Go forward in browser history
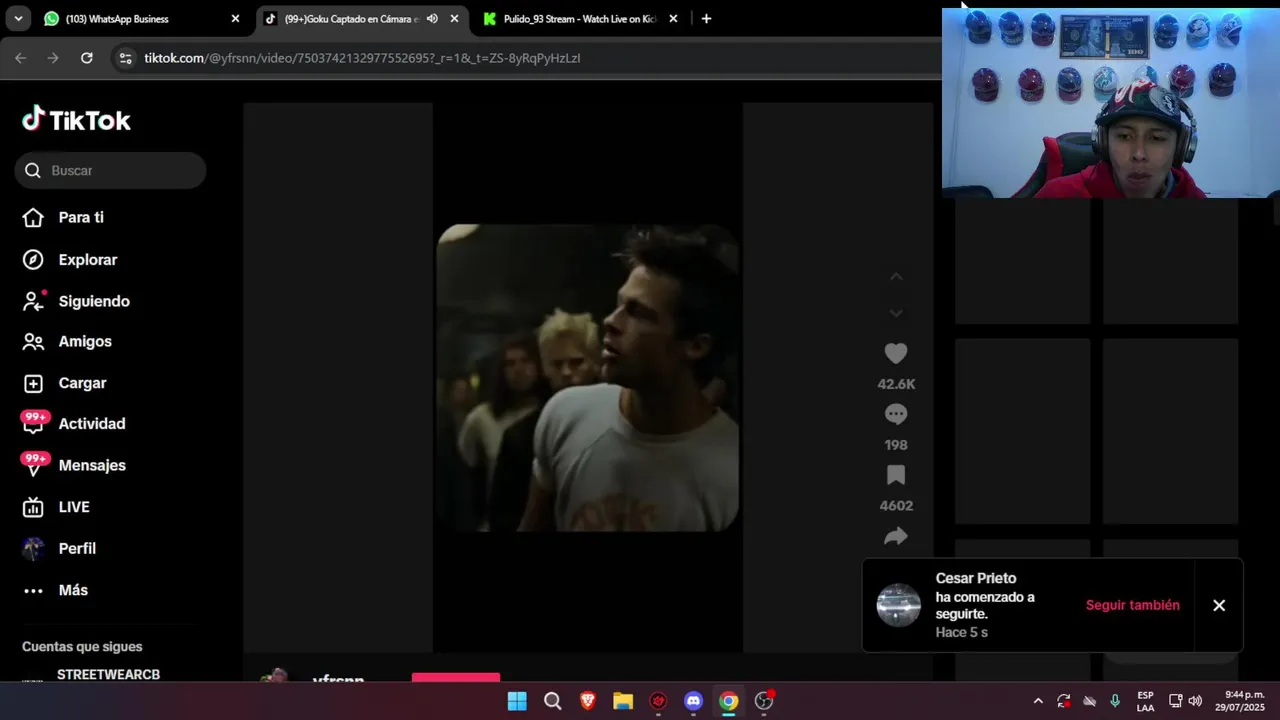 (54, 58)
